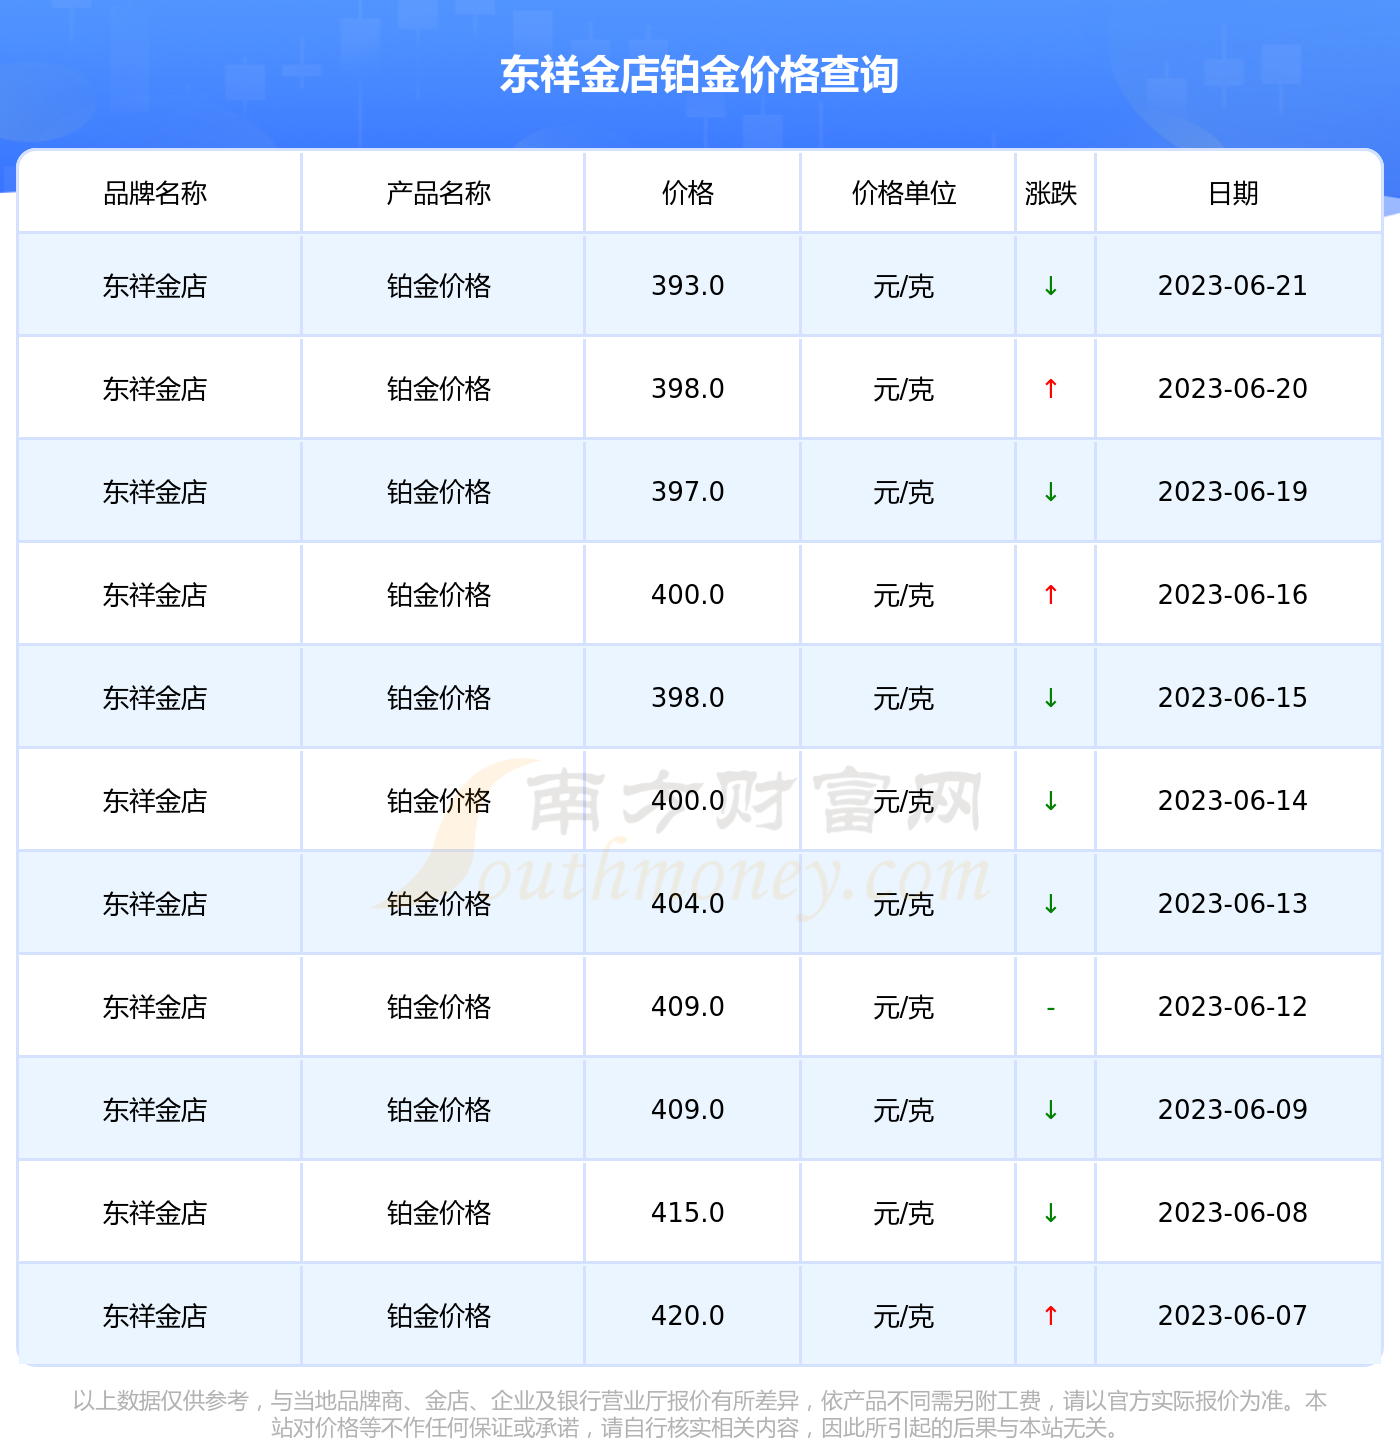Select the price 393.0
The width and height of the screenshot is (1400, 1455).
click(x=688, y=286)
